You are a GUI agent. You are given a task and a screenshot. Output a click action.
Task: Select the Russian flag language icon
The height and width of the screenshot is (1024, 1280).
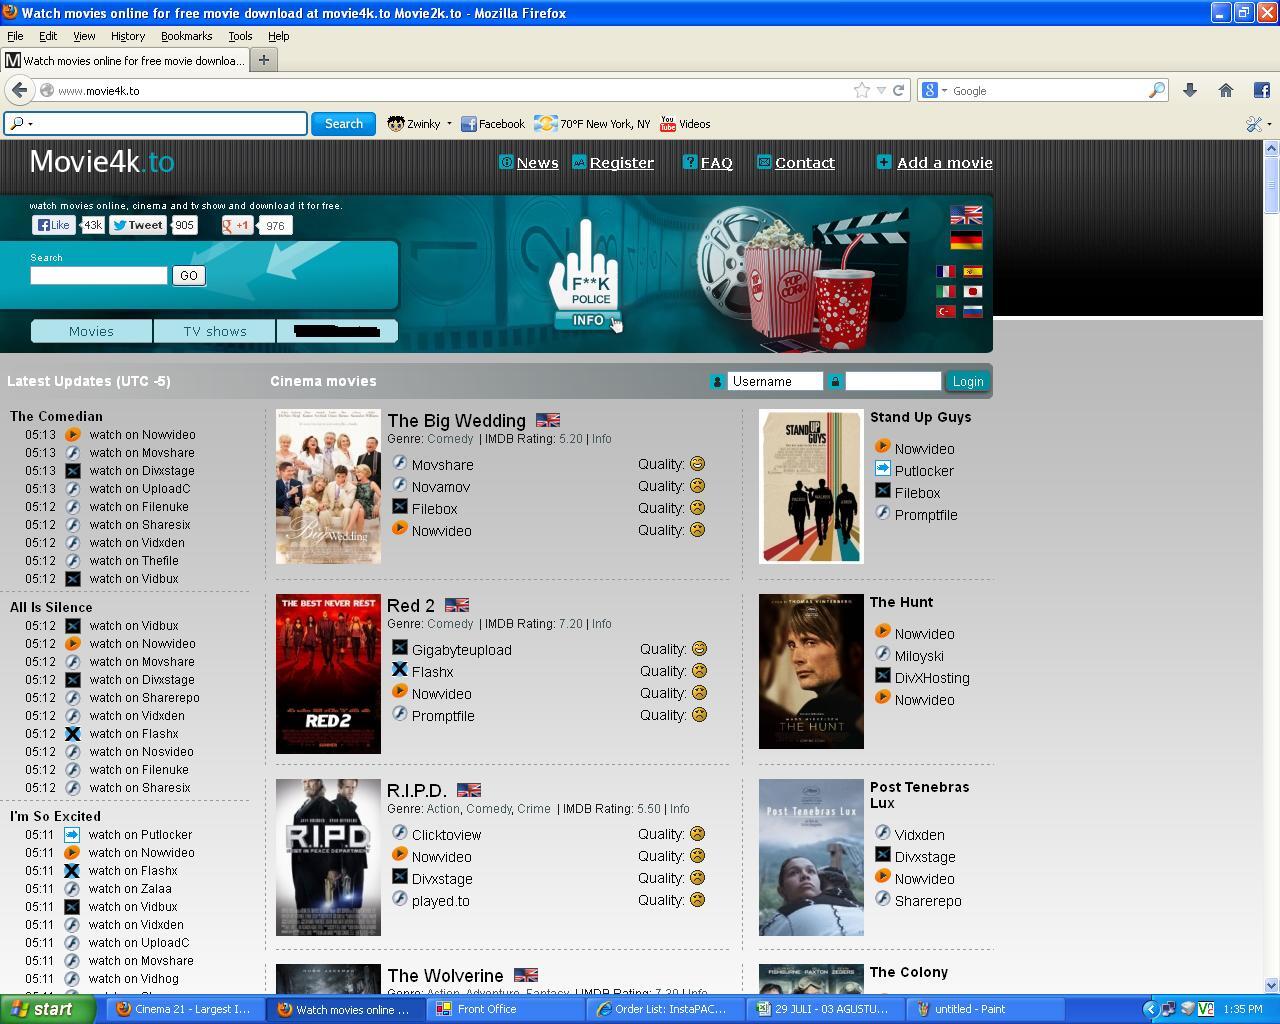972,311
